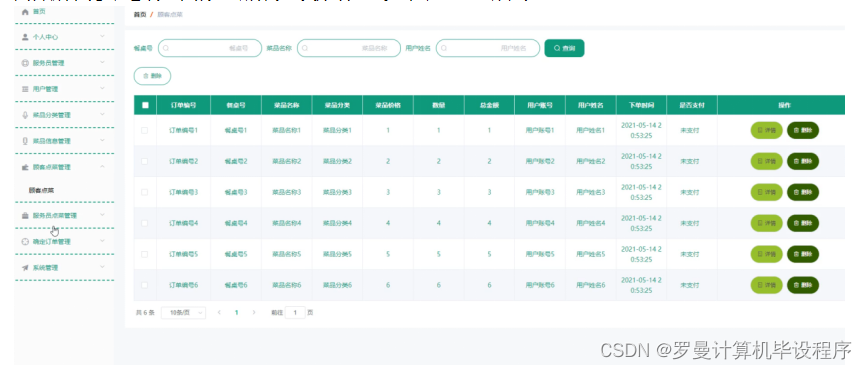Check the box for row 订单编号5
The height and width of the screenshot is (369, 867).
pos(145,254)
